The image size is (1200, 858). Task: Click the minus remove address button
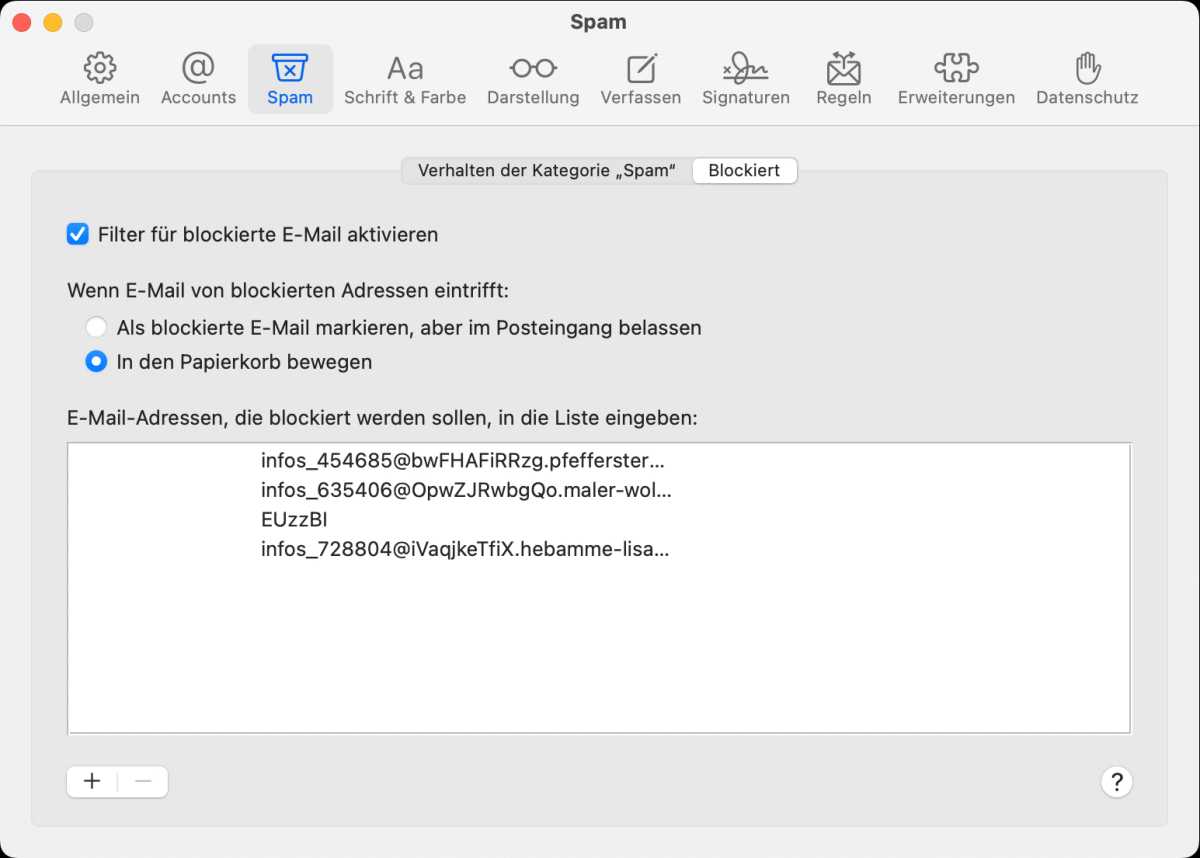point(143,782)
